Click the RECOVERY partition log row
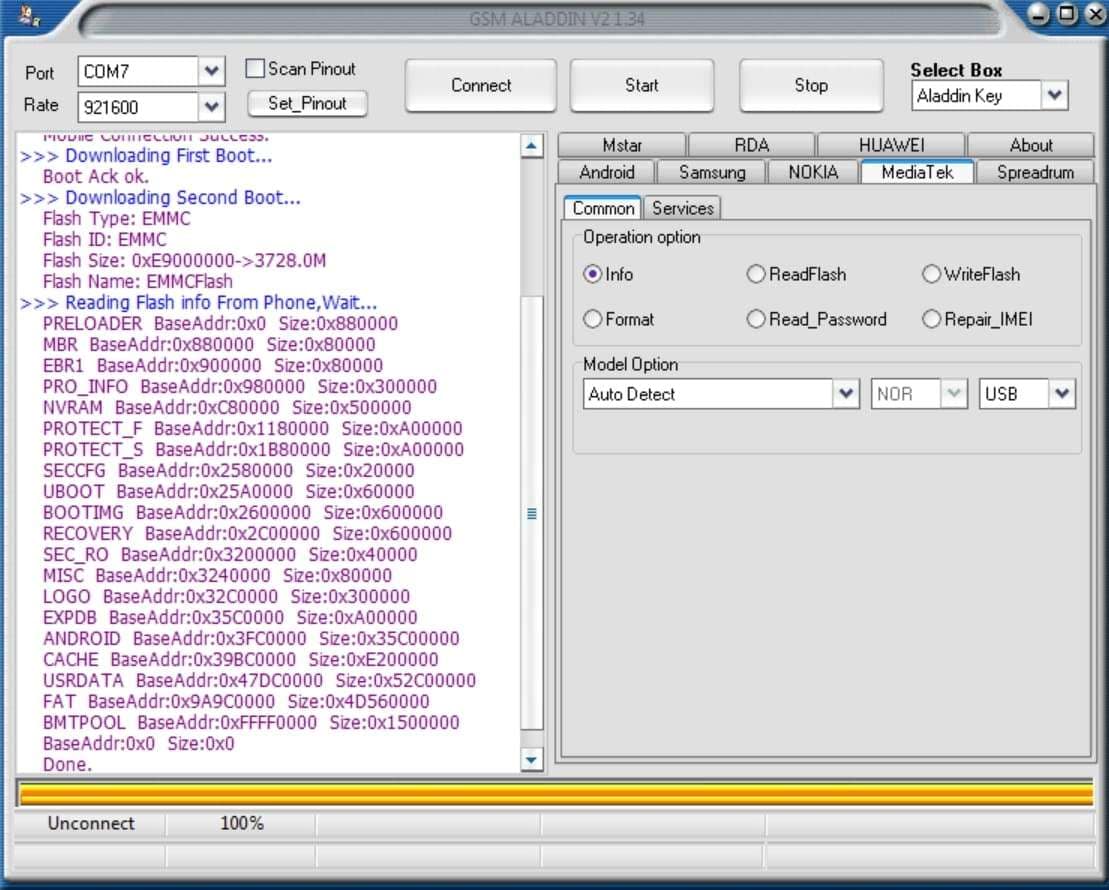Screen dimensions: 1109x890 pyautogui.click(x=247, y=533)
